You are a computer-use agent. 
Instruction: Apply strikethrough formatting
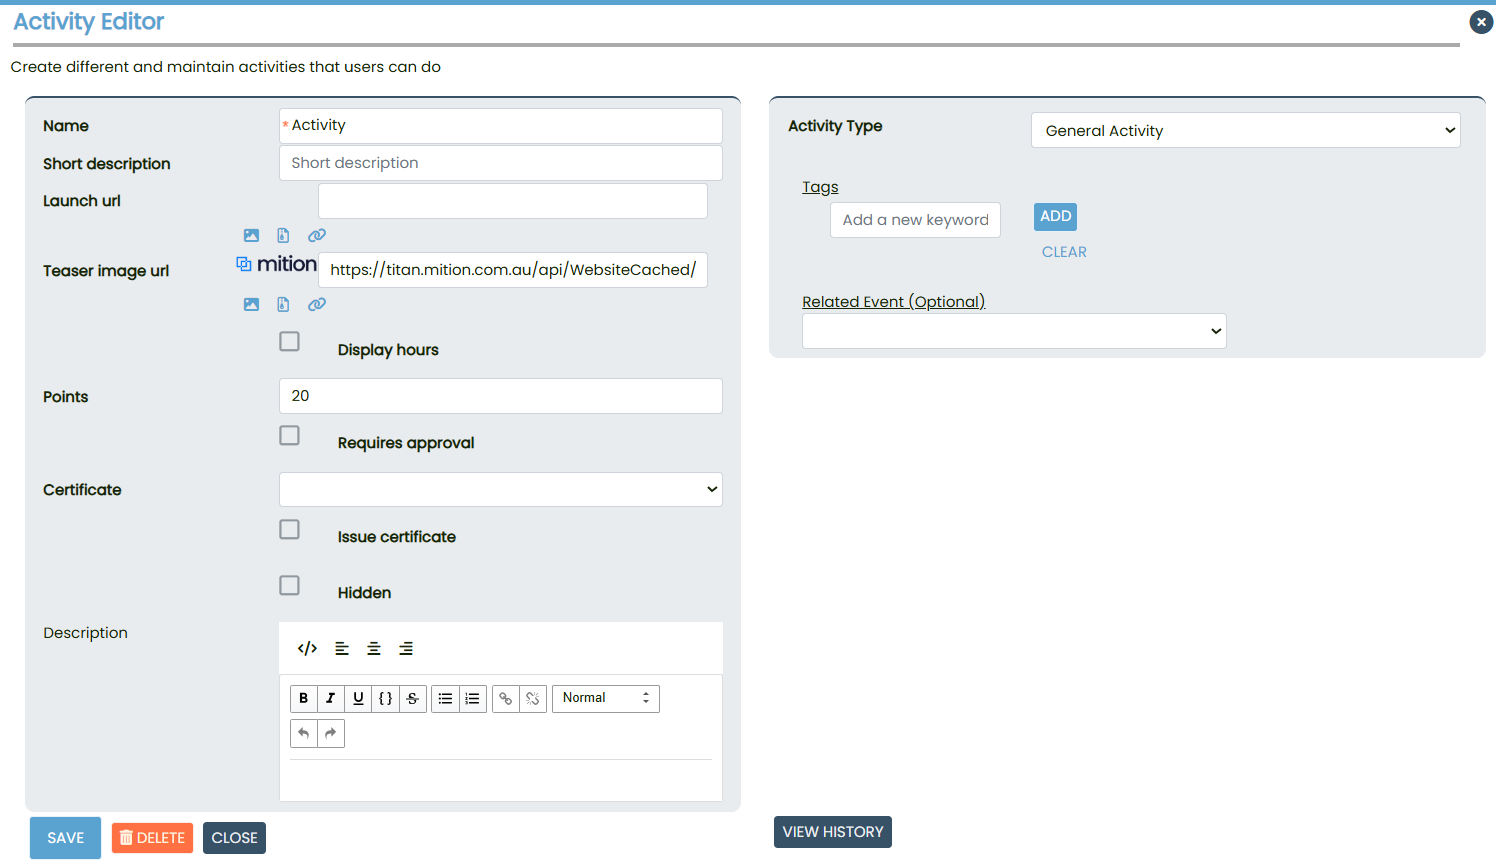(412, 699)
